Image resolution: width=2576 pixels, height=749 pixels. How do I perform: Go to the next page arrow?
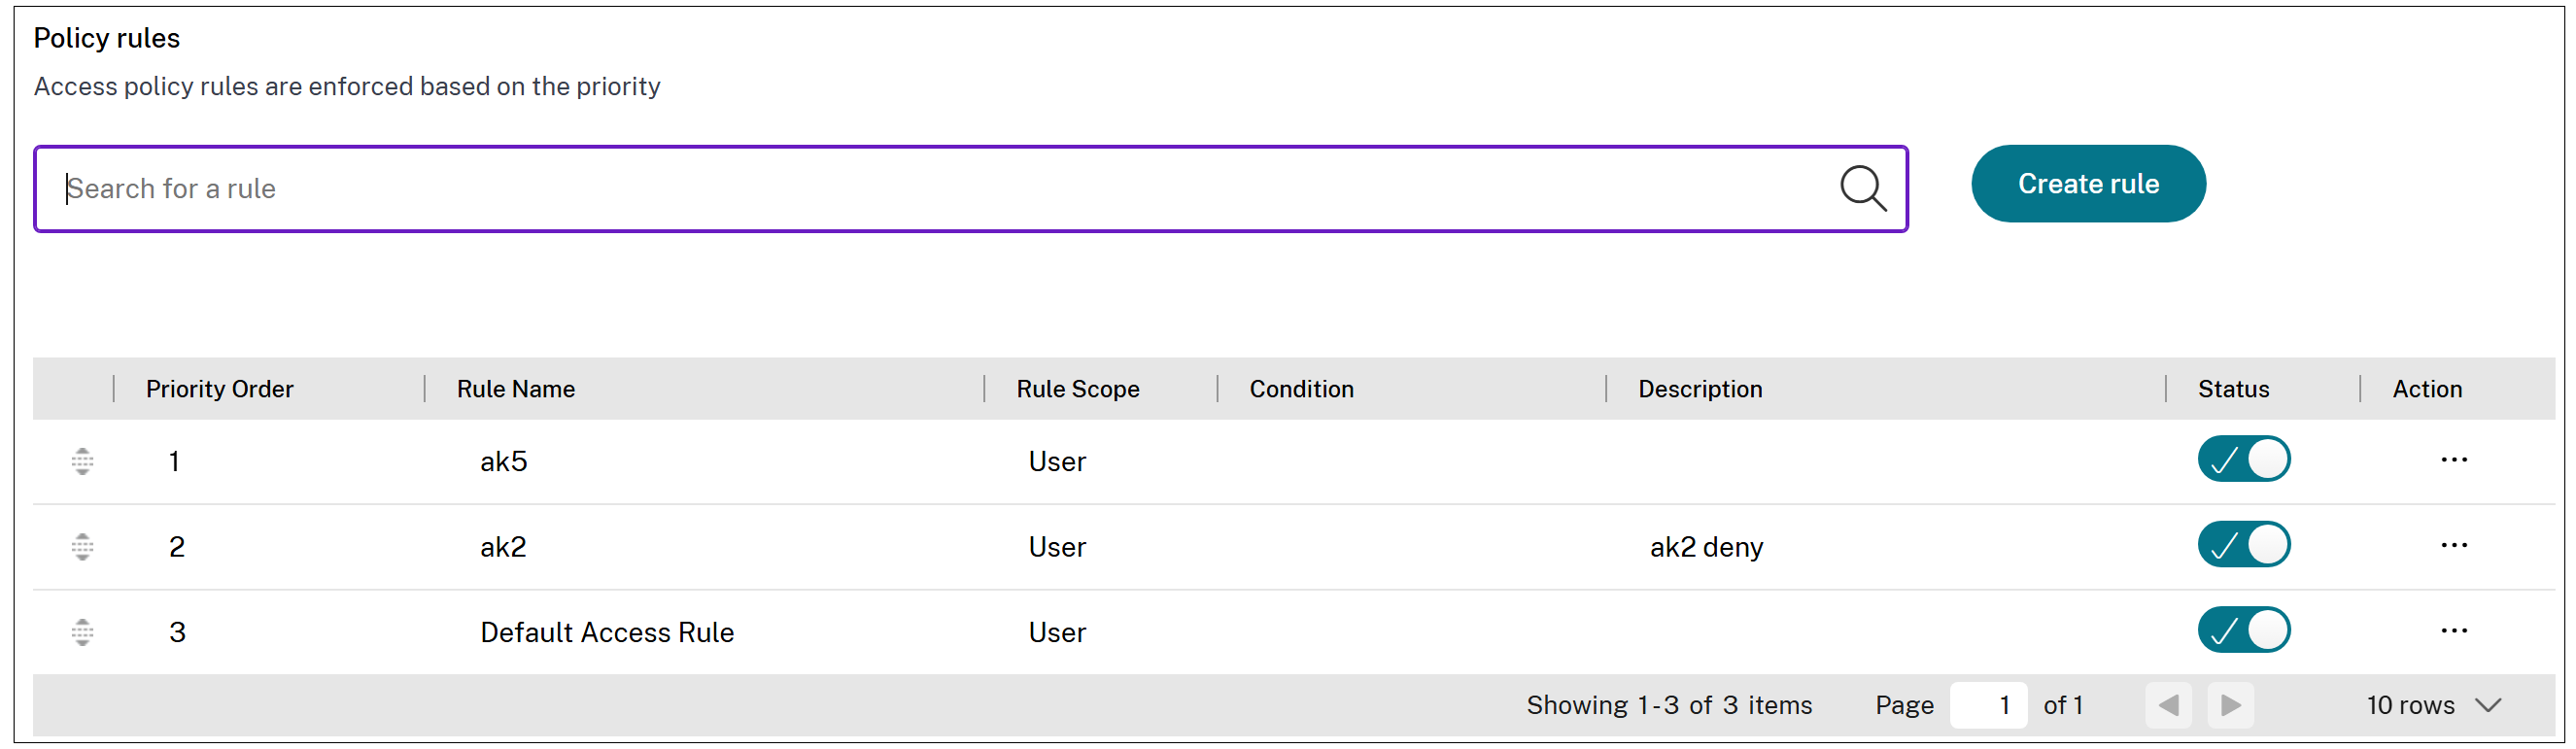tap(2230, 705)
